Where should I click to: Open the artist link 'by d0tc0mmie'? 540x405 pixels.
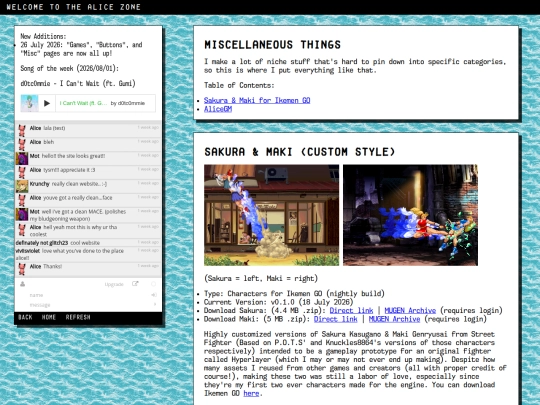click(x=128, y=103)
